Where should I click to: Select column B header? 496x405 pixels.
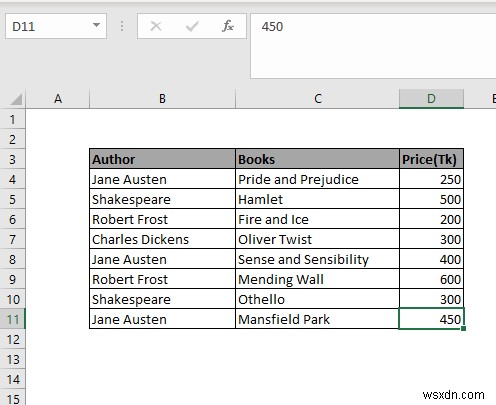coord(162,99)
